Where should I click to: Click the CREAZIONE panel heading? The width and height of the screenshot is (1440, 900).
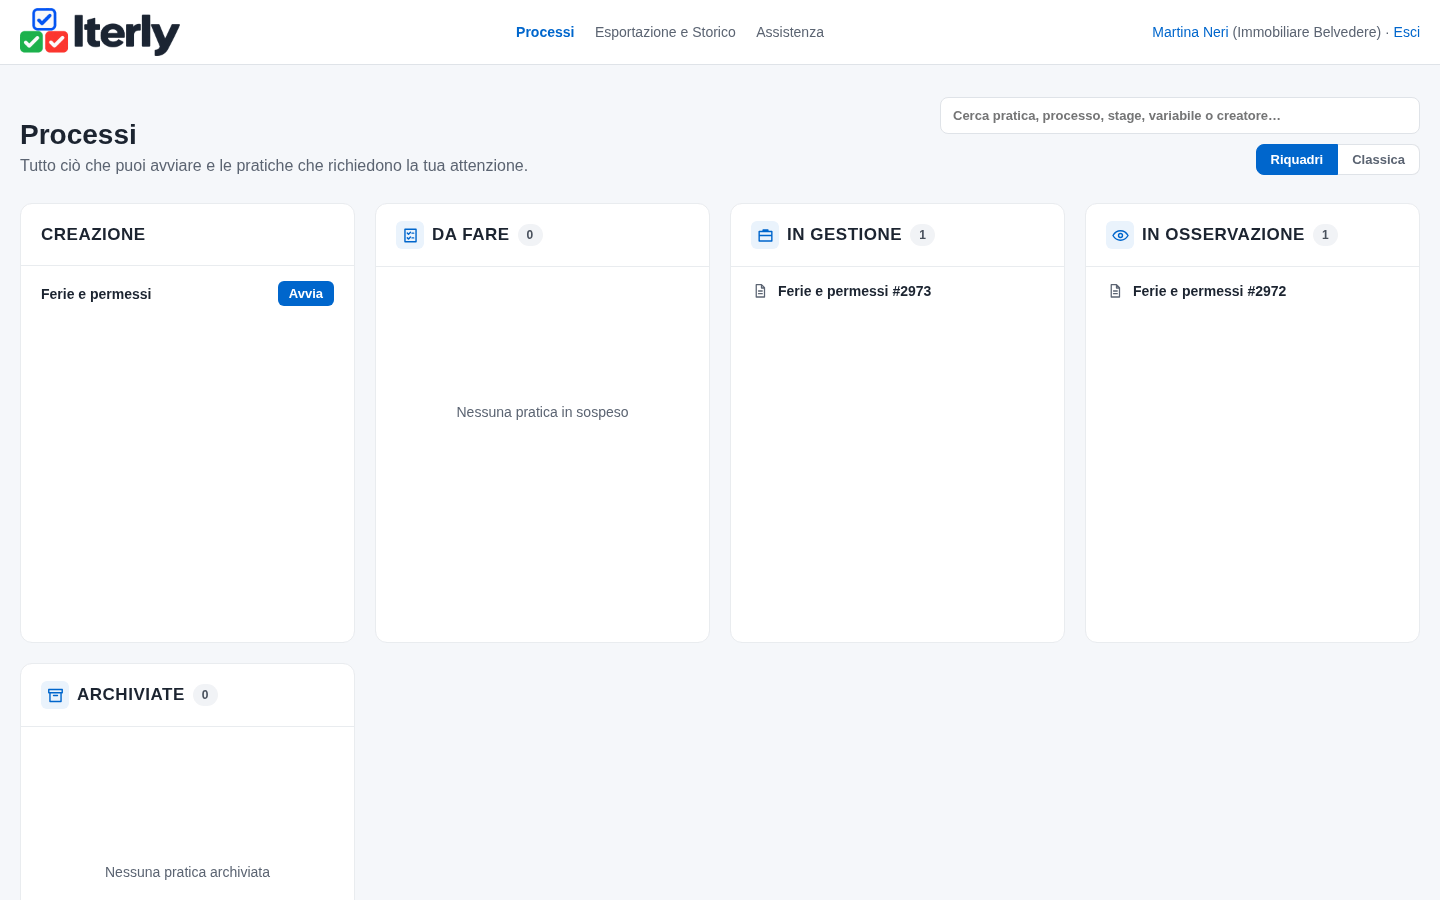point(93,235)
